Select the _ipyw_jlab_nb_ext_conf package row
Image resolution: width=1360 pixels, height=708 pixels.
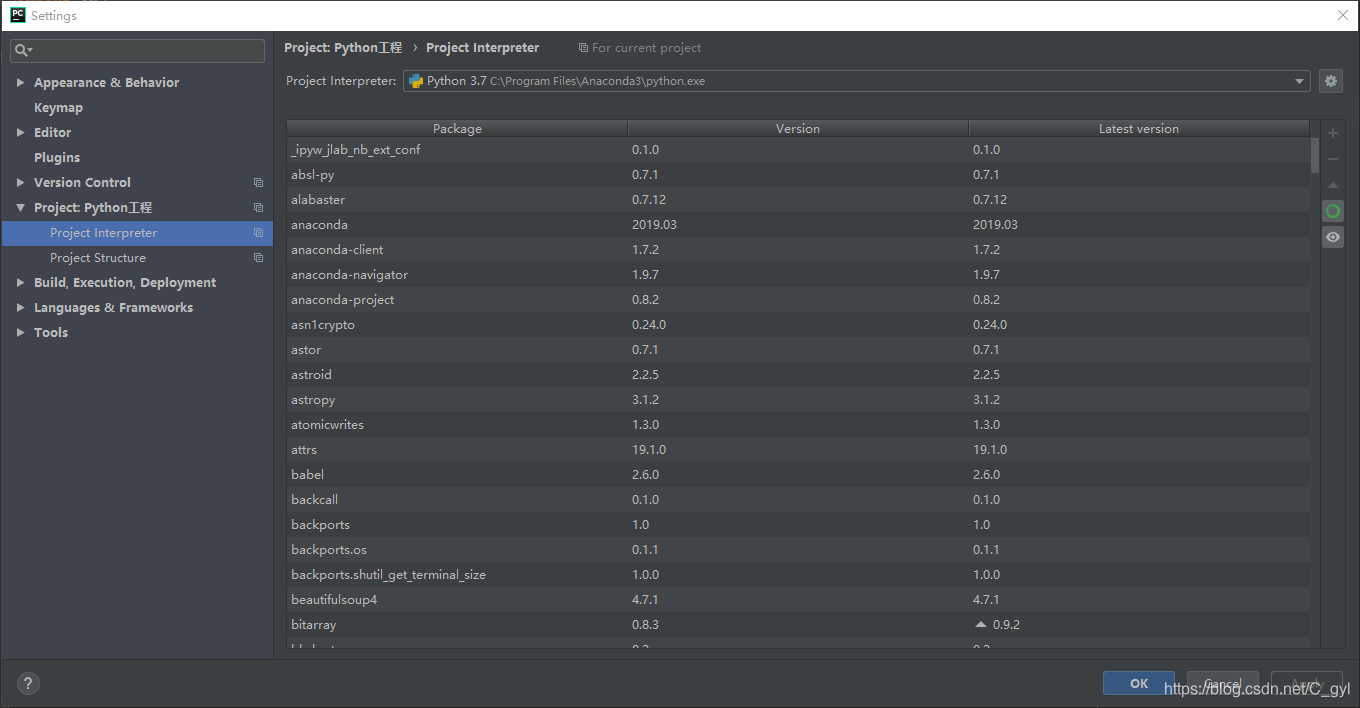click(798, 150)
